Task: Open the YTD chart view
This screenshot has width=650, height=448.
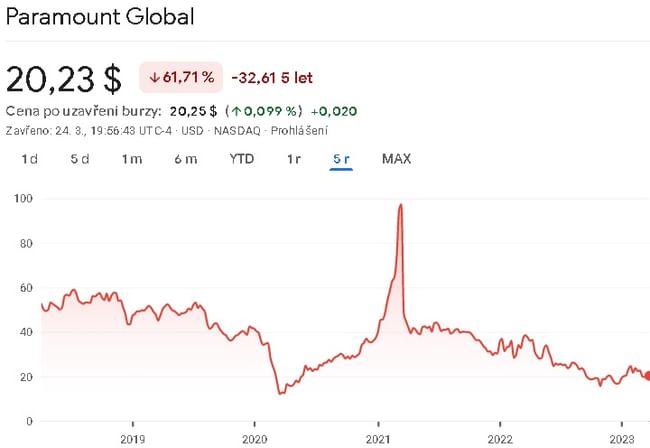Action: (x=241, y=159)
